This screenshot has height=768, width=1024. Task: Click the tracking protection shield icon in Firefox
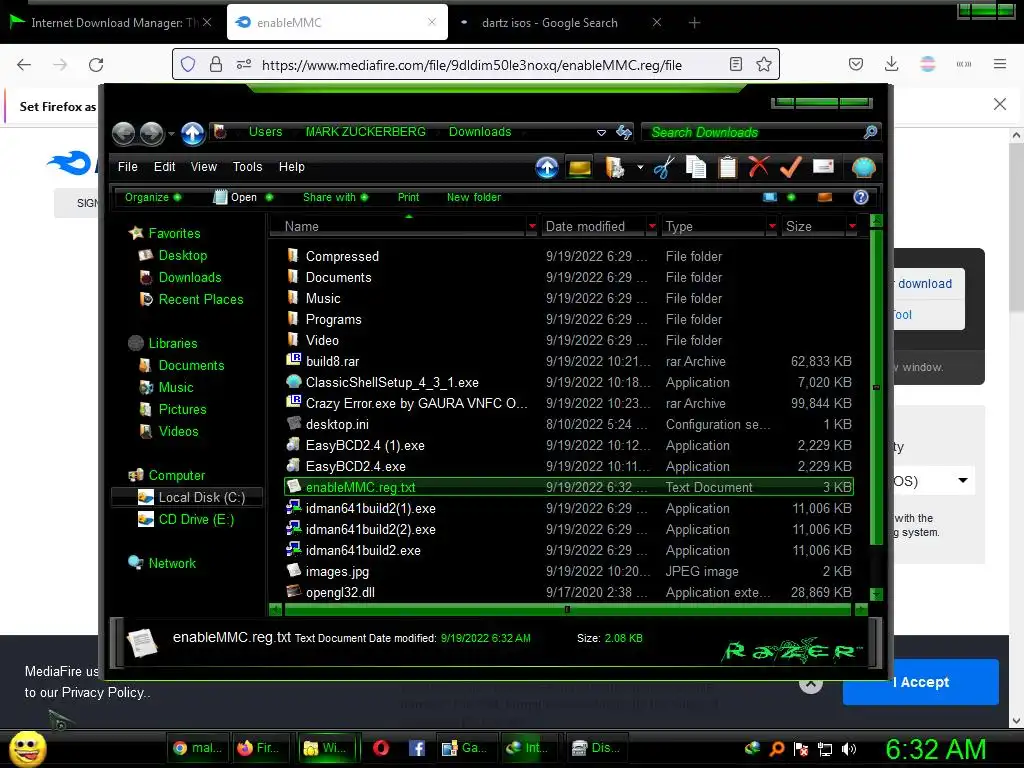[188, 64]
